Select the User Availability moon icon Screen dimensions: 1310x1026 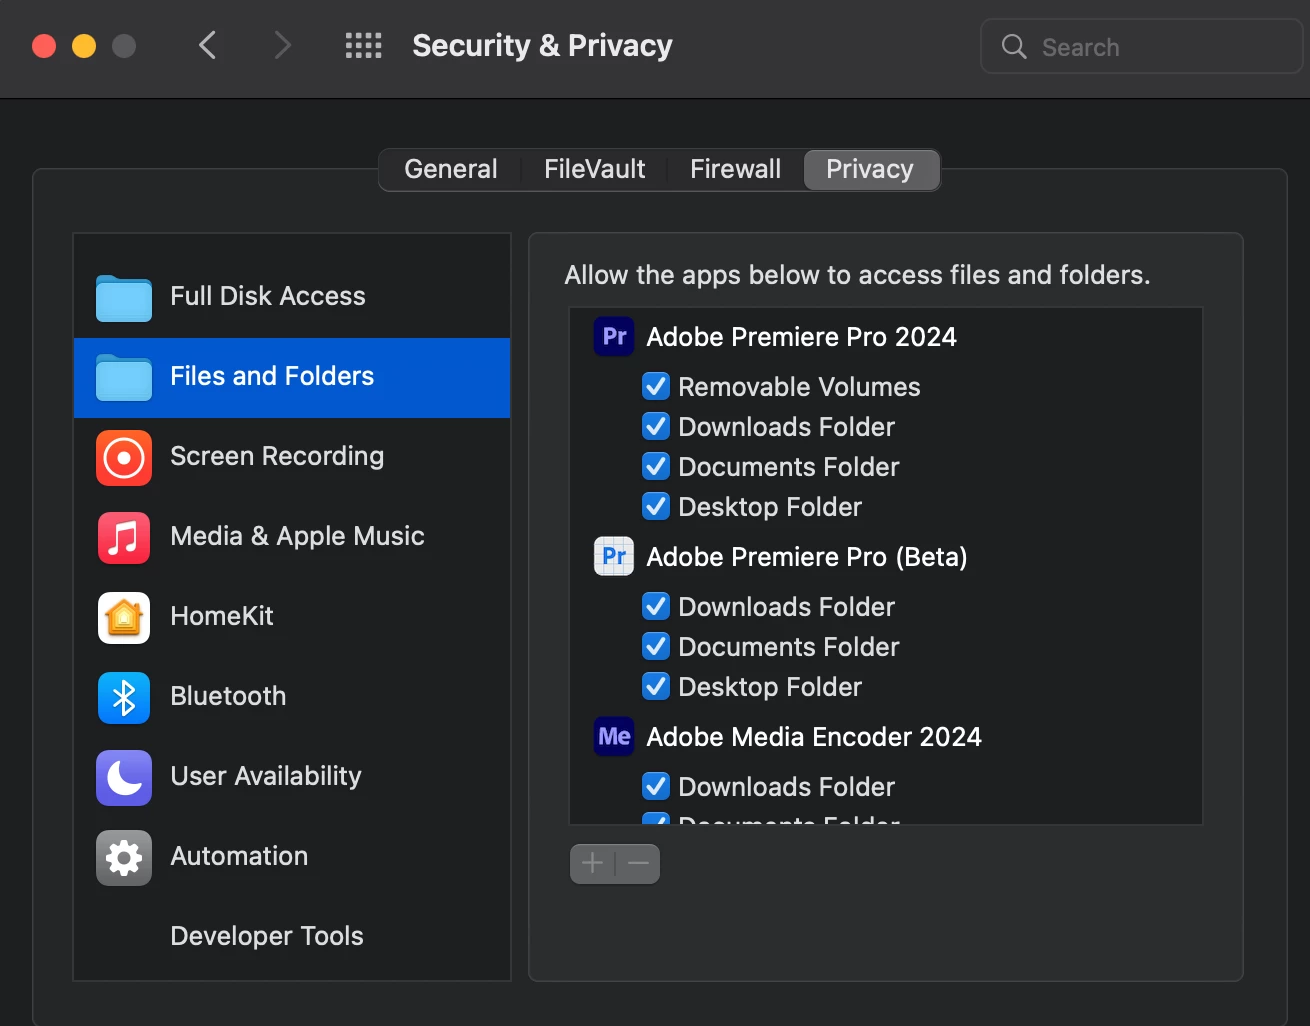(x=124, y=778)
